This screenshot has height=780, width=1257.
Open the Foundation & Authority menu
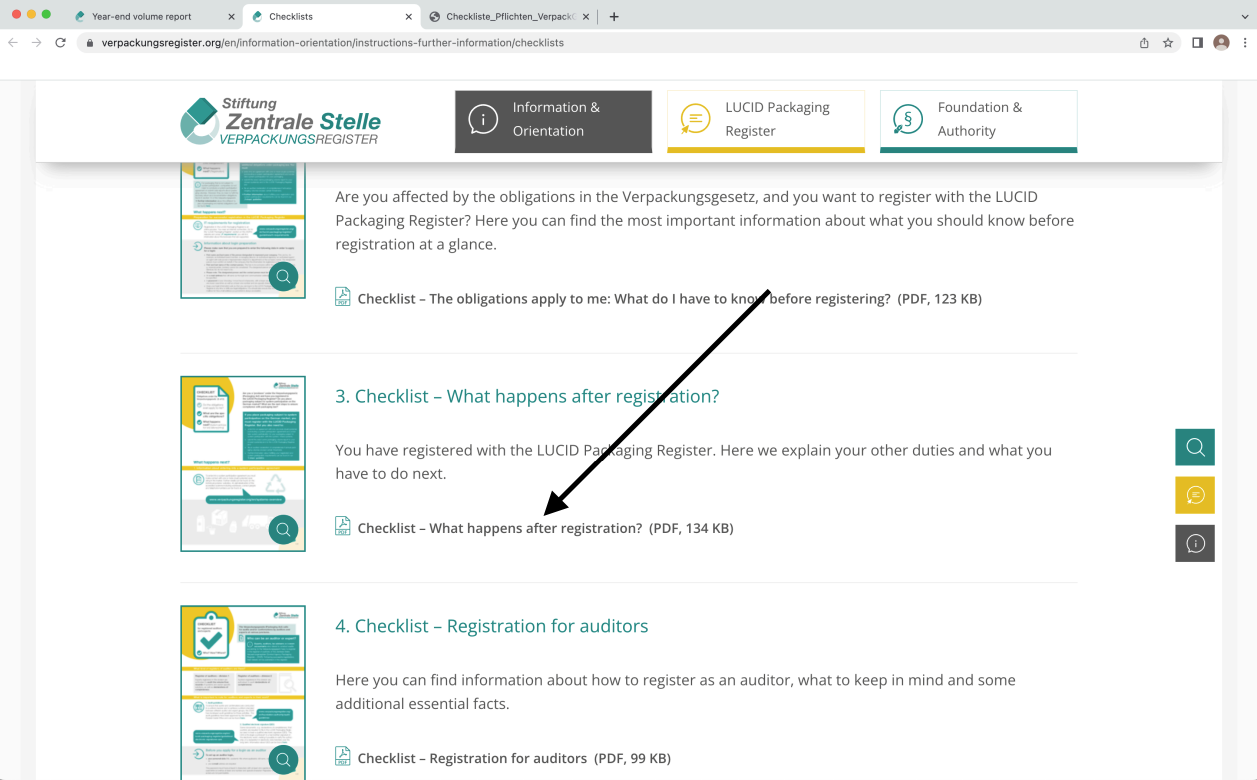978,120
